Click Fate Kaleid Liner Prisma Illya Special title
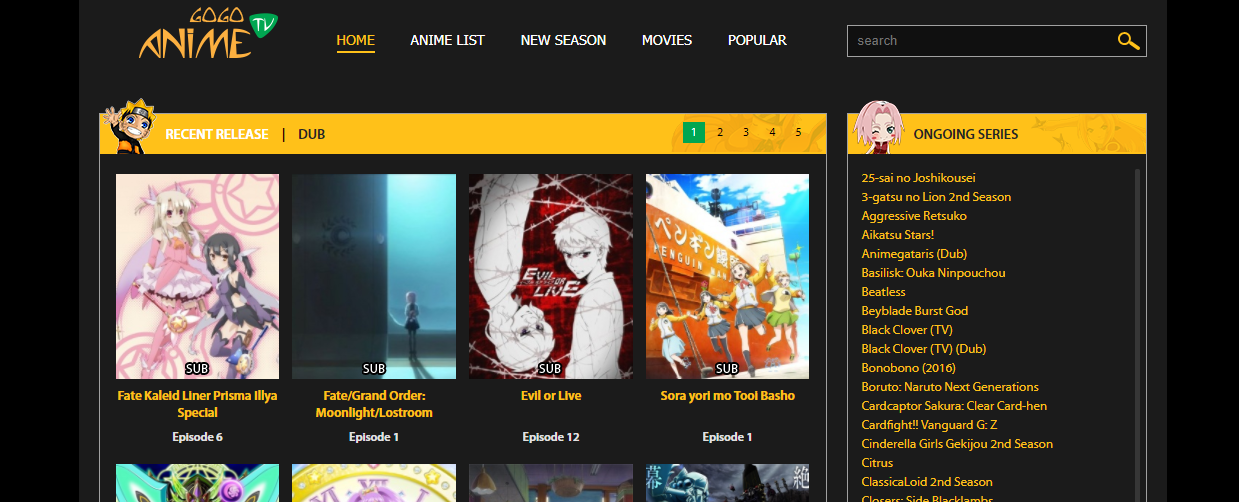1239x502 pixels. coord(197,404)
